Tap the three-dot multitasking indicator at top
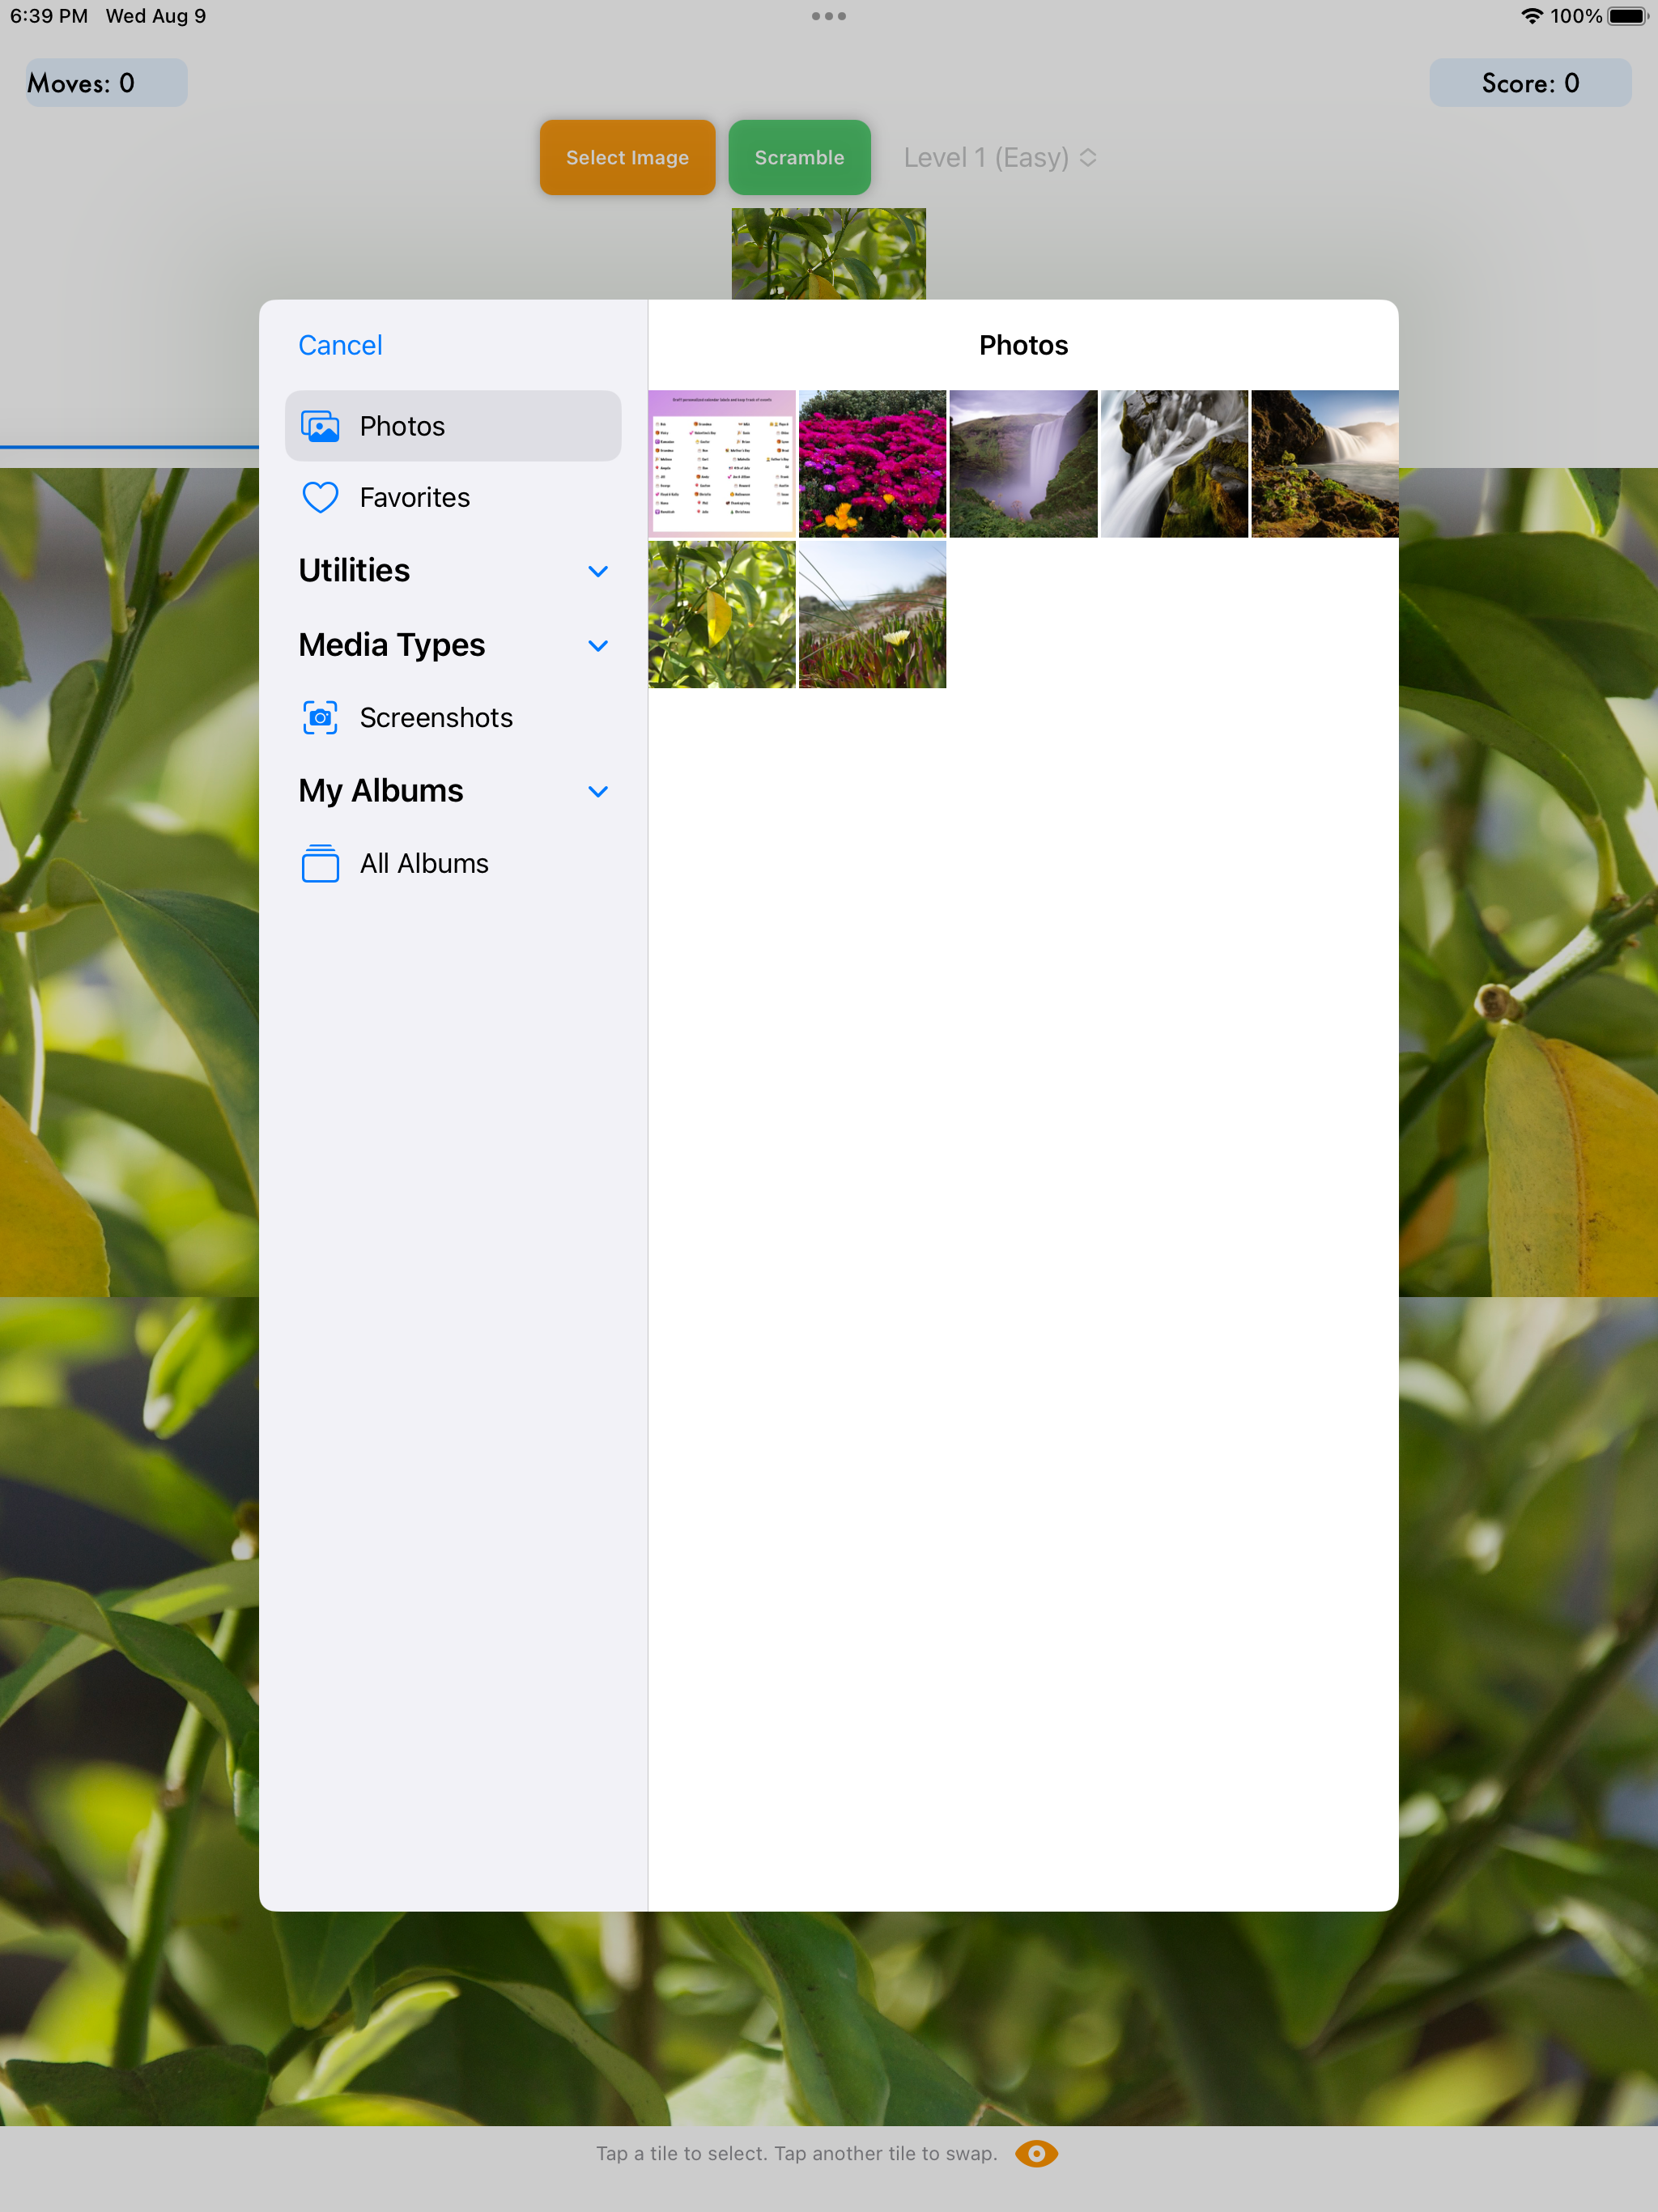The height and width of the screenshot is (2212, 1658). pyautogui.click(x=829, y=16)
